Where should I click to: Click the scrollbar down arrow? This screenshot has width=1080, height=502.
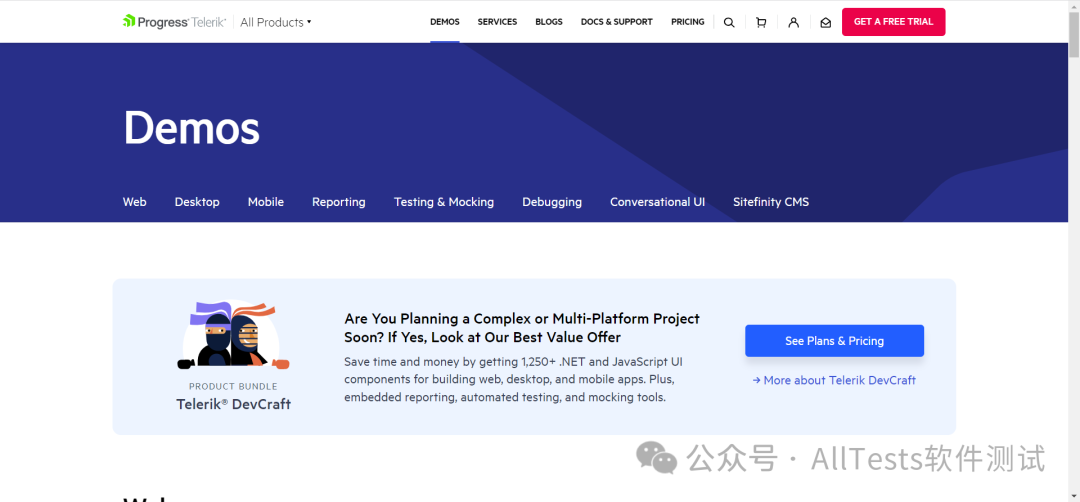pos(1074,496)
